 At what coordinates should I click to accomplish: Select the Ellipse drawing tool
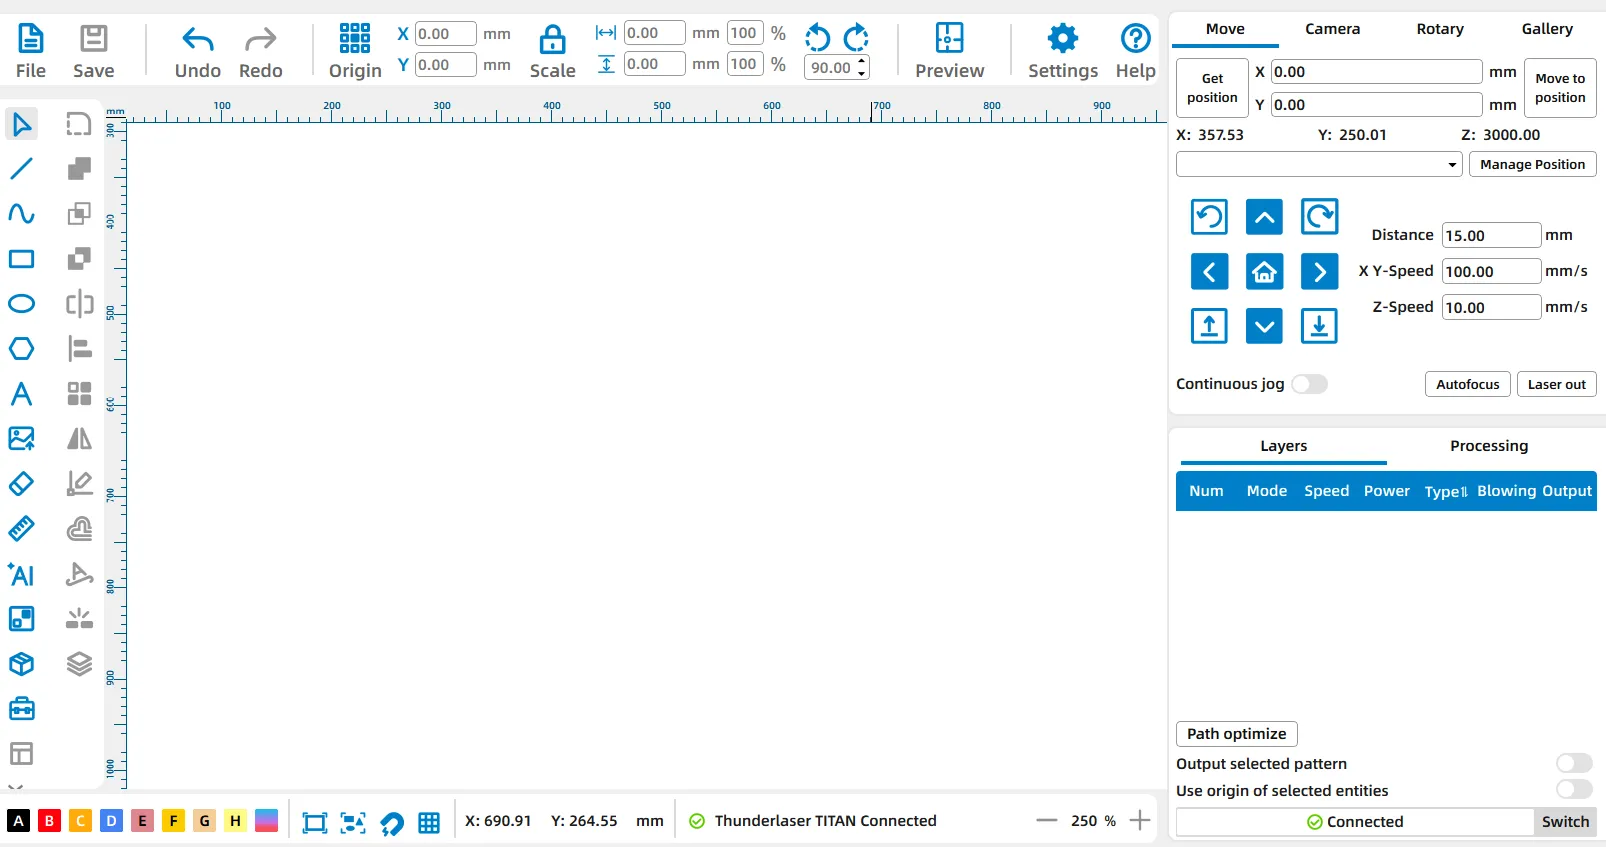pos(21,304)
